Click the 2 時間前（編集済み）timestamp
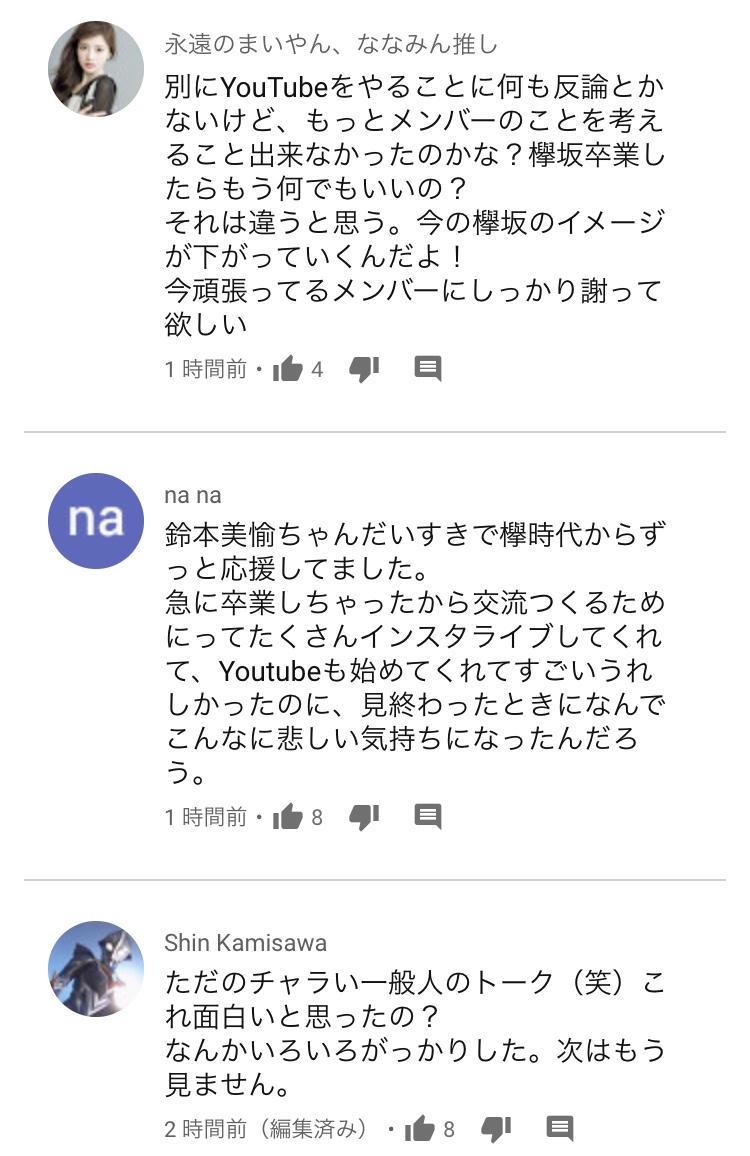Viewport: 750px width, 1156px height. coord(265,1129)
